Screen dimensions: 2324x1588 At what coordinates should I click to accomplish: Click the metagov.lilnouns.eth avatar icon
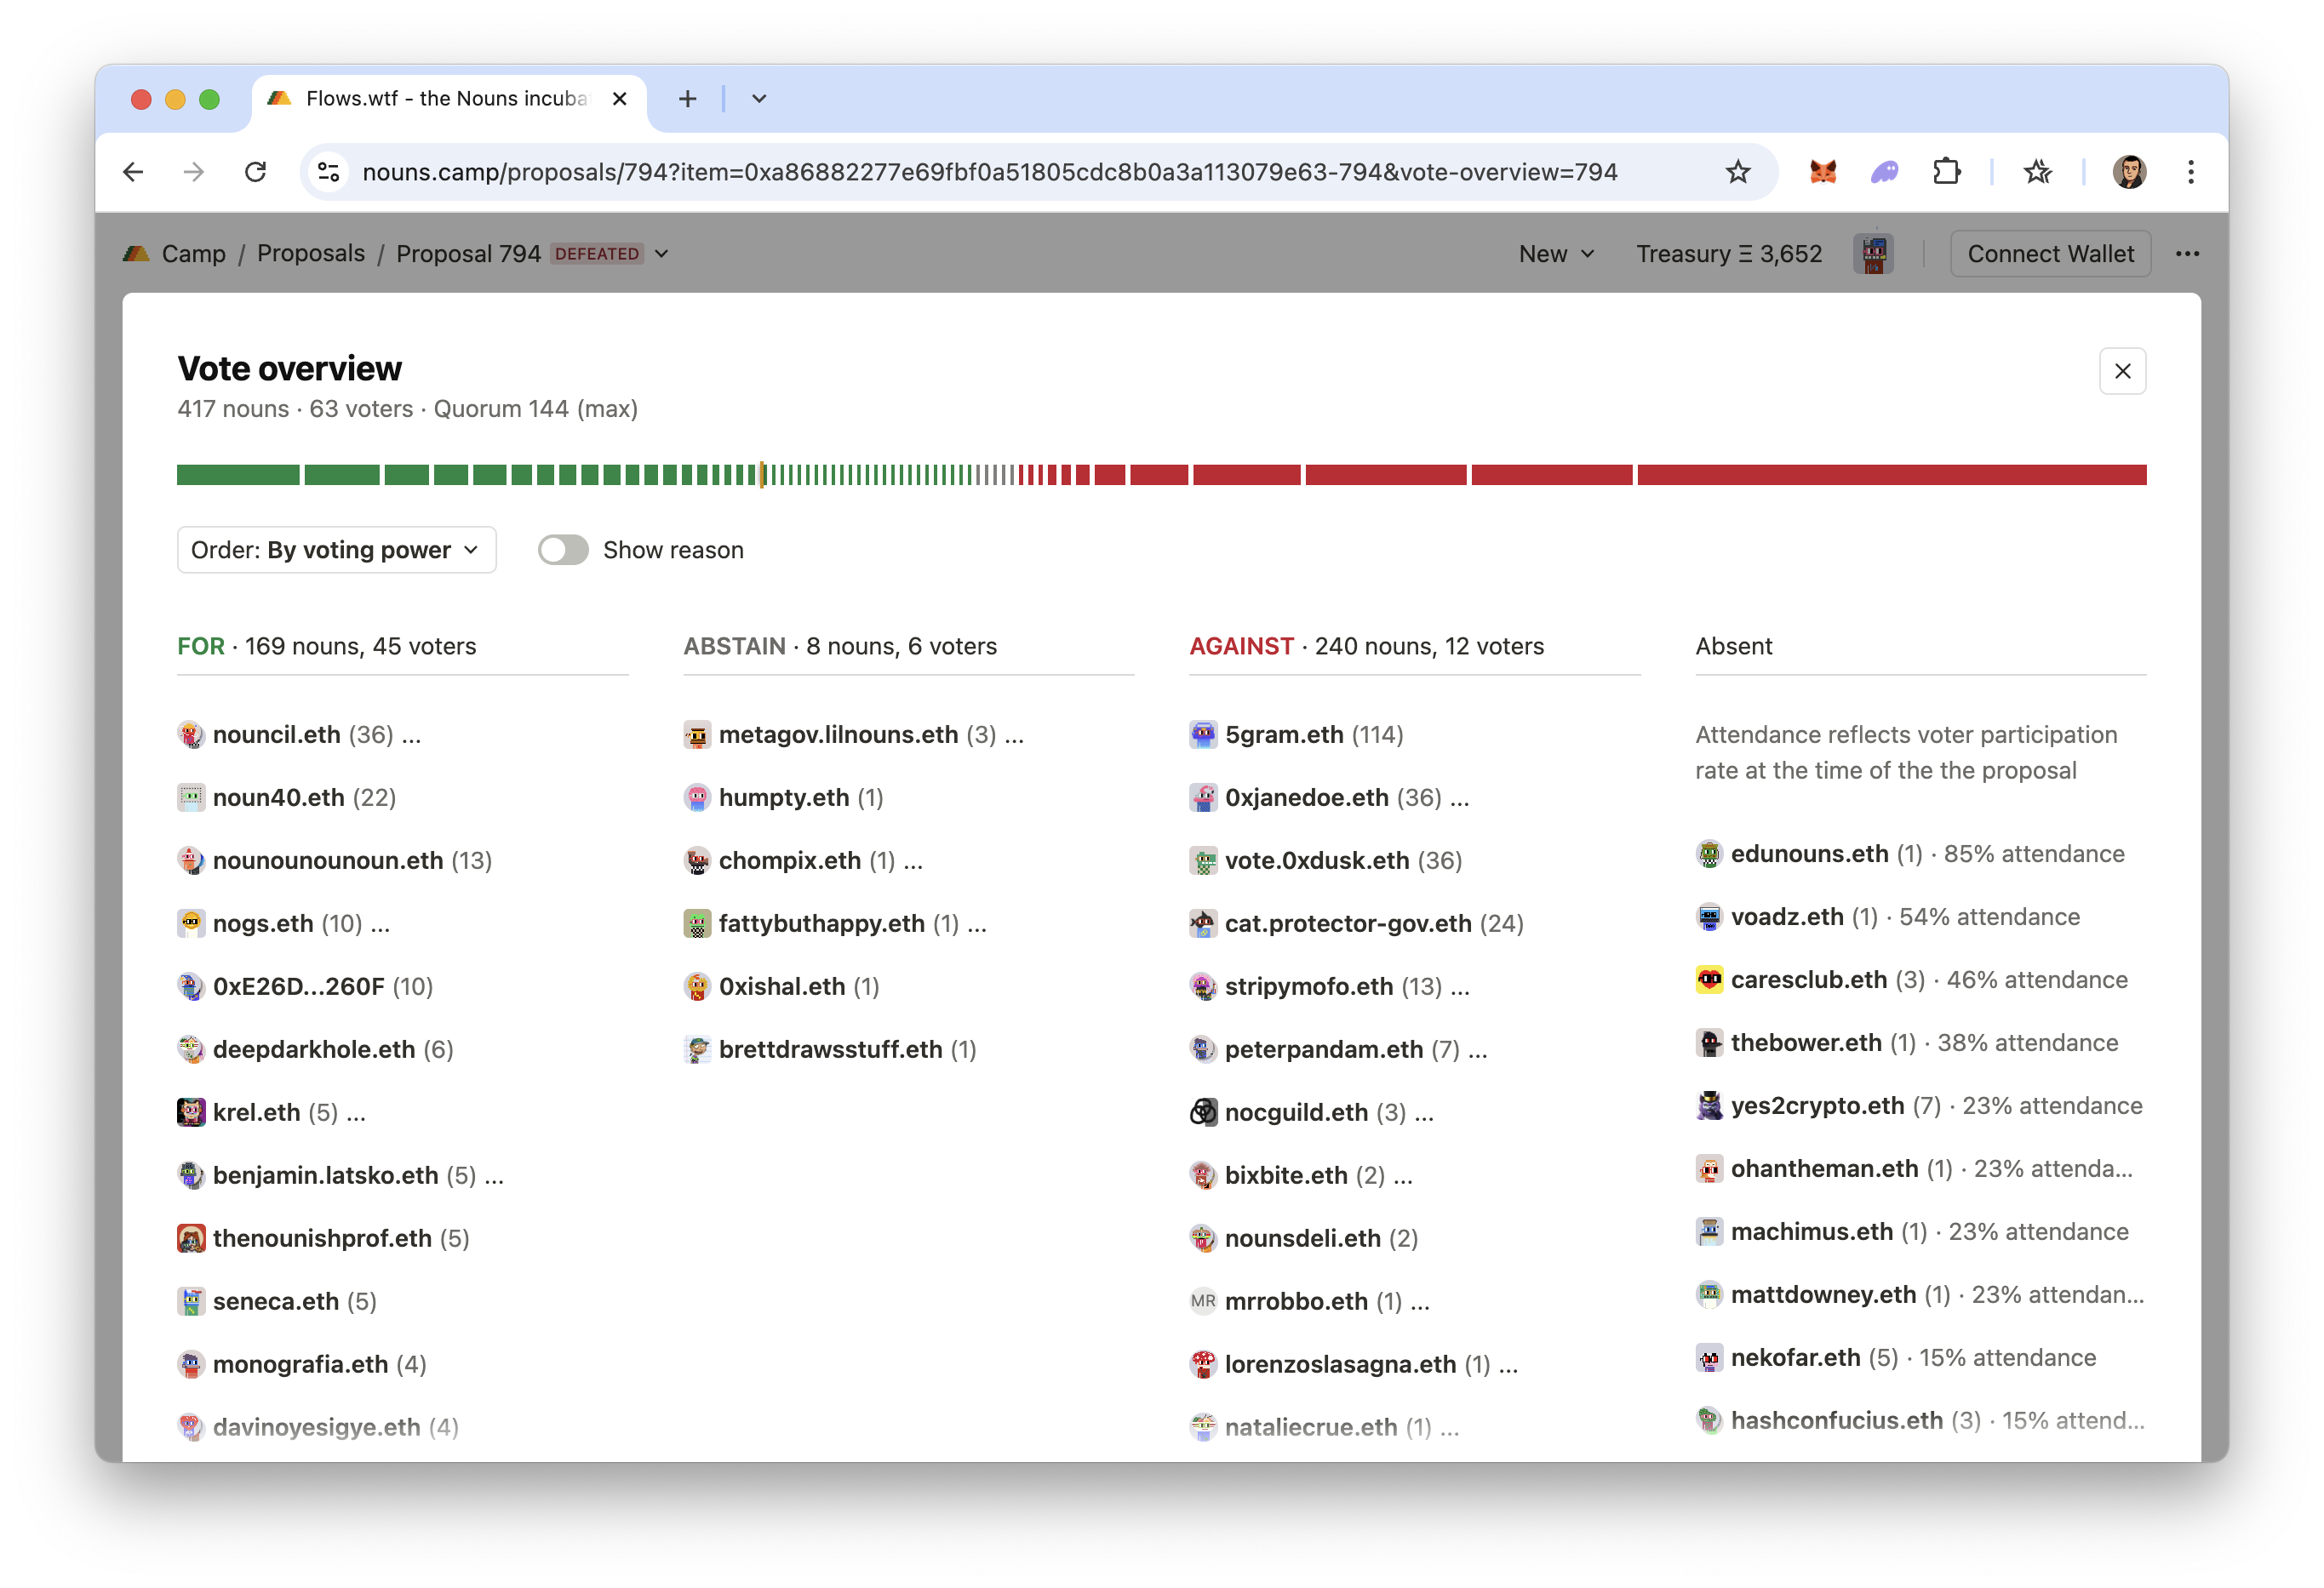(x=697, y=734)
